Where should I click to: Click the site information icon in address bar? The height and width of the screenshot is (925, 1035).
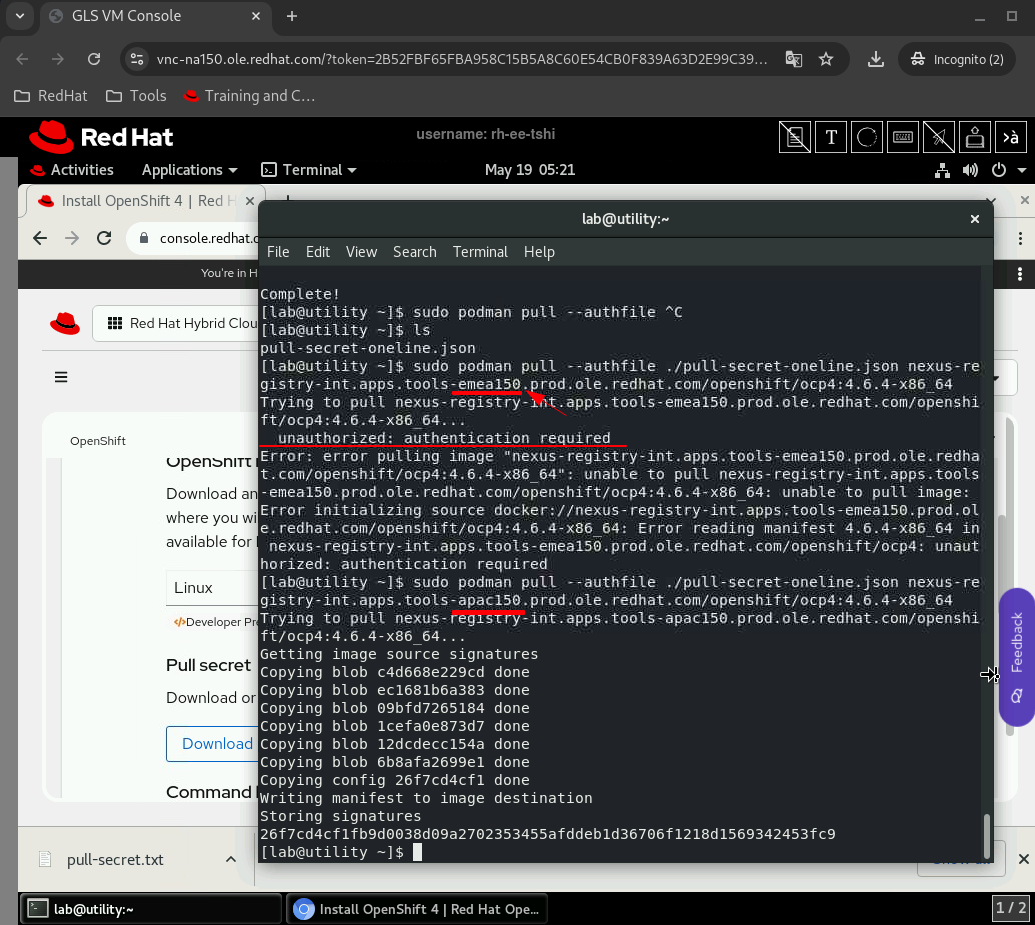point(137,59)
